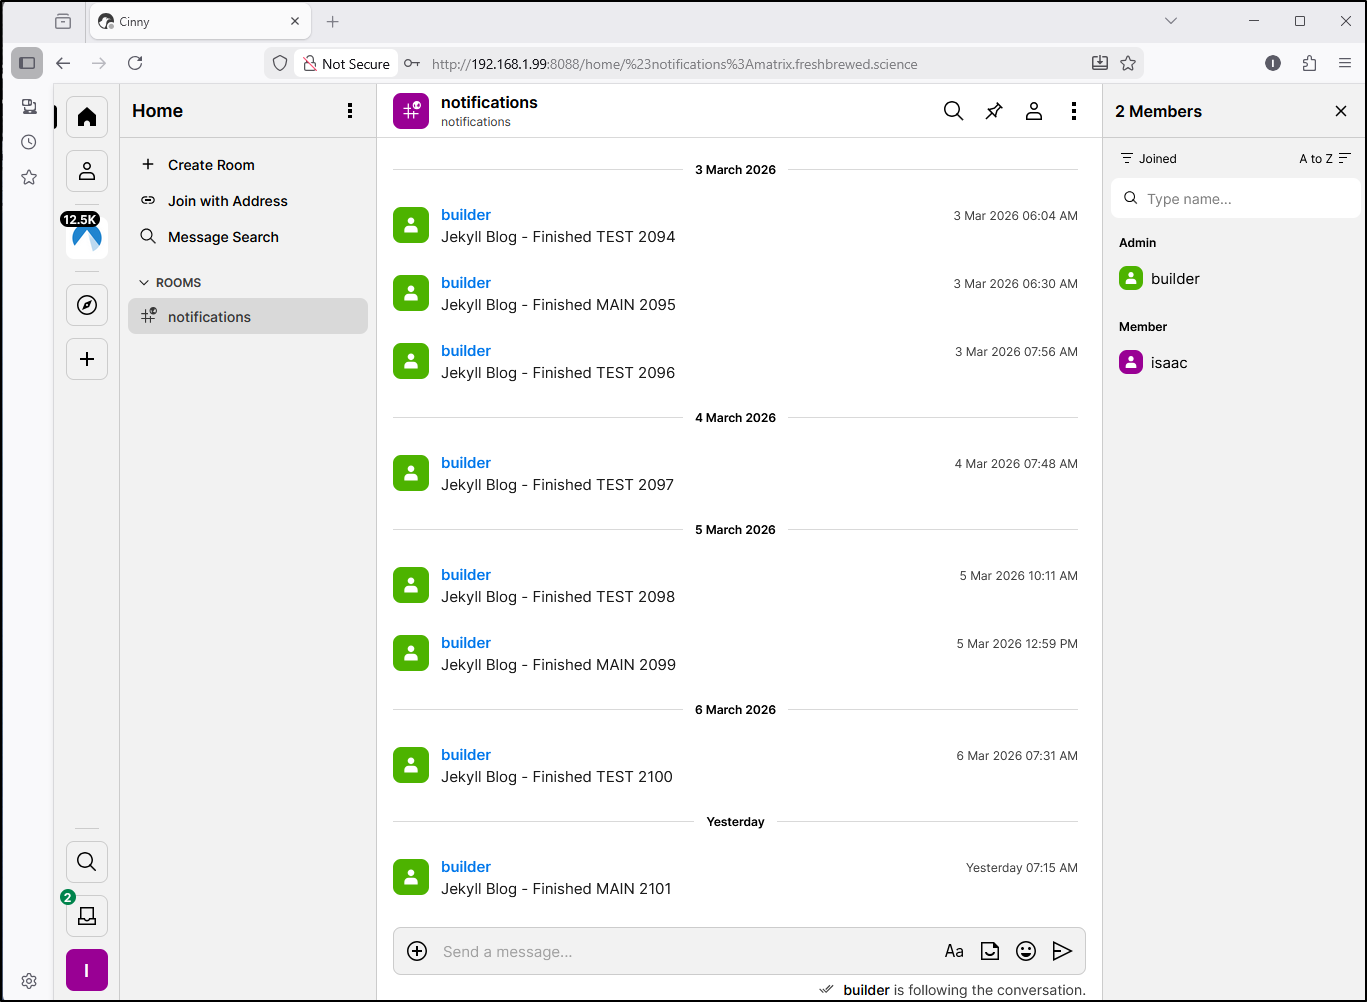Open the inbox icon with badge 2
Image resolution: width=1367 pixels, height=1002 pixels.
(x=87, y=915)
